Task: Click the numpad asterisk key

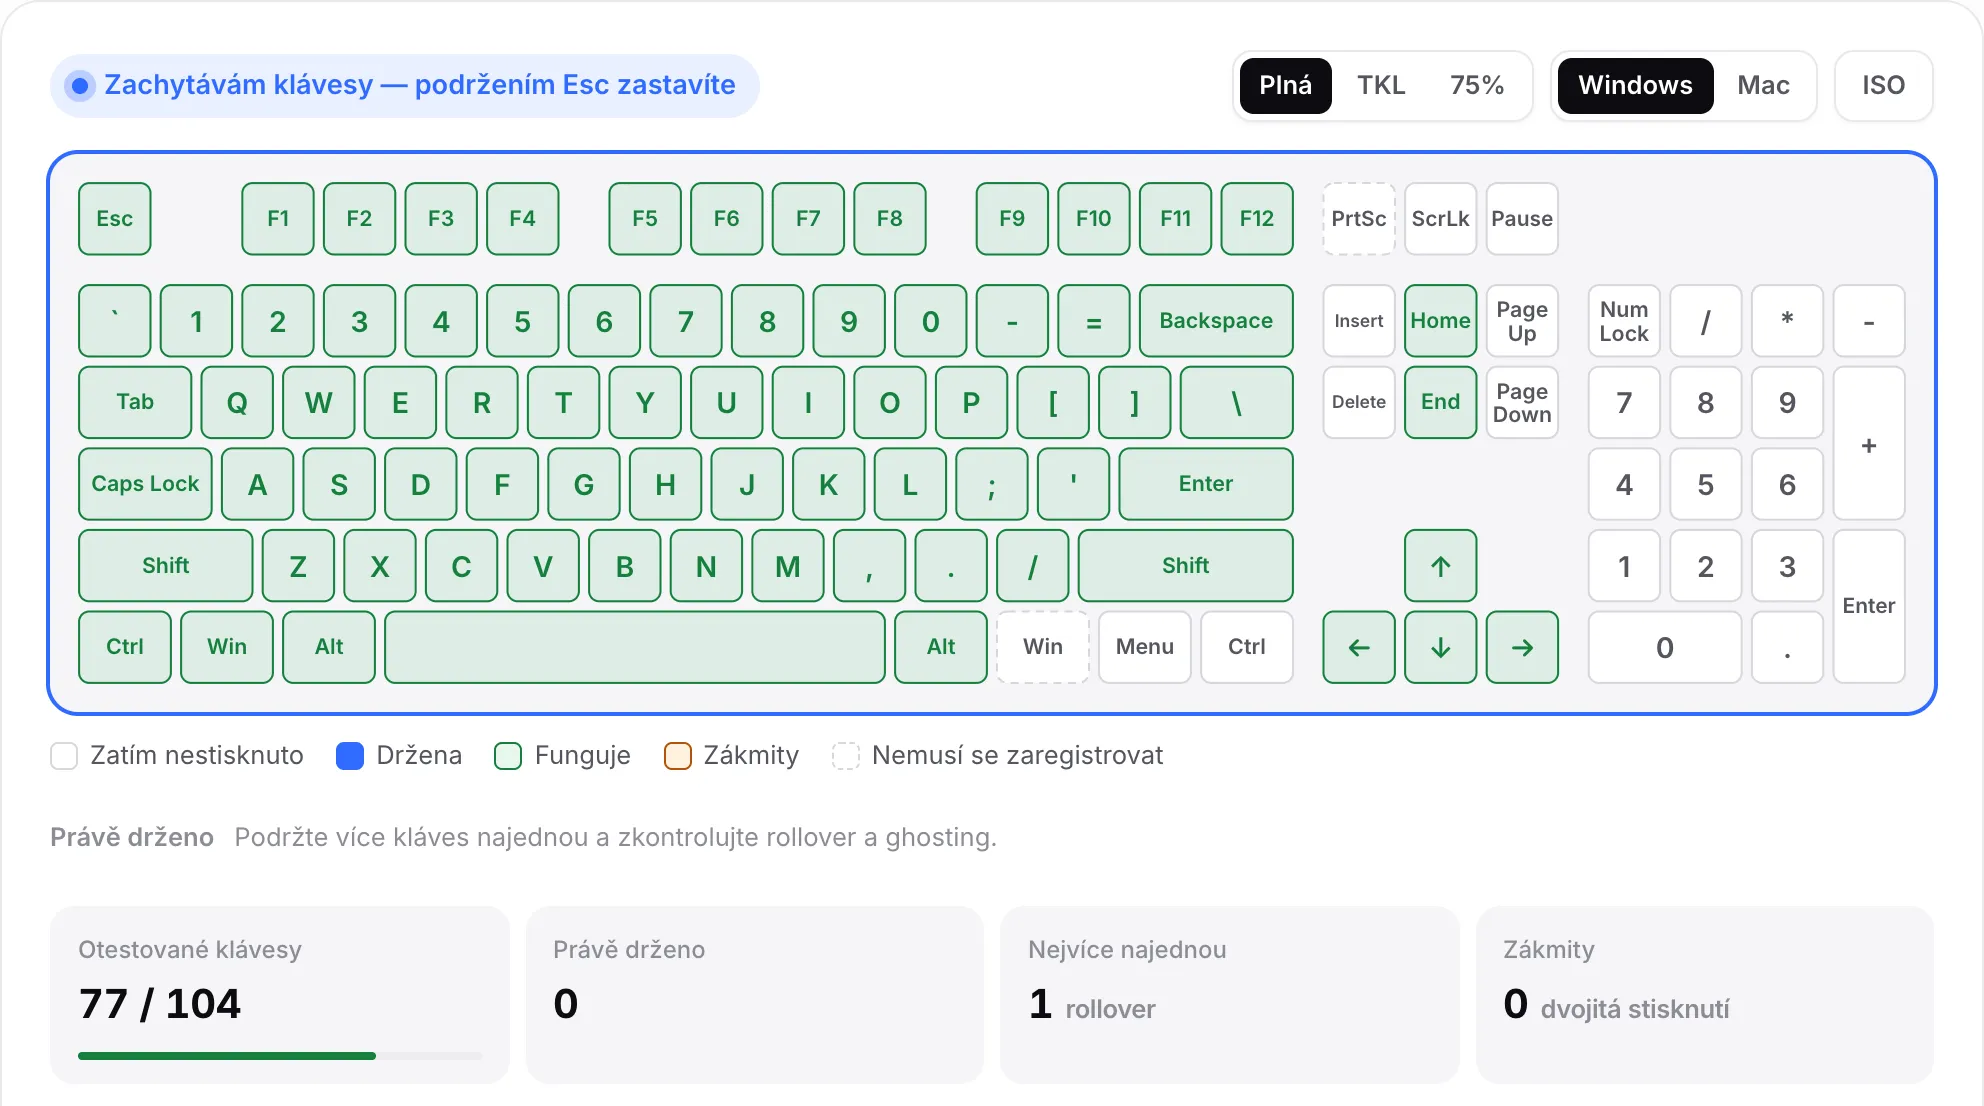Action: coord(1787,321)
